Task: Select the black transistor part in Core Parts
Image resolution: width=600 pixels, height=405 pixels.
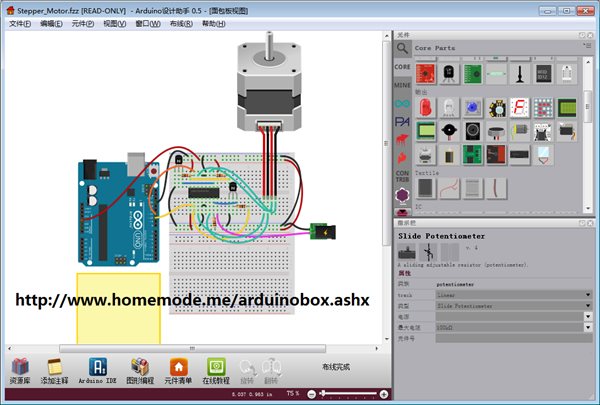Action: coord(449,73)
